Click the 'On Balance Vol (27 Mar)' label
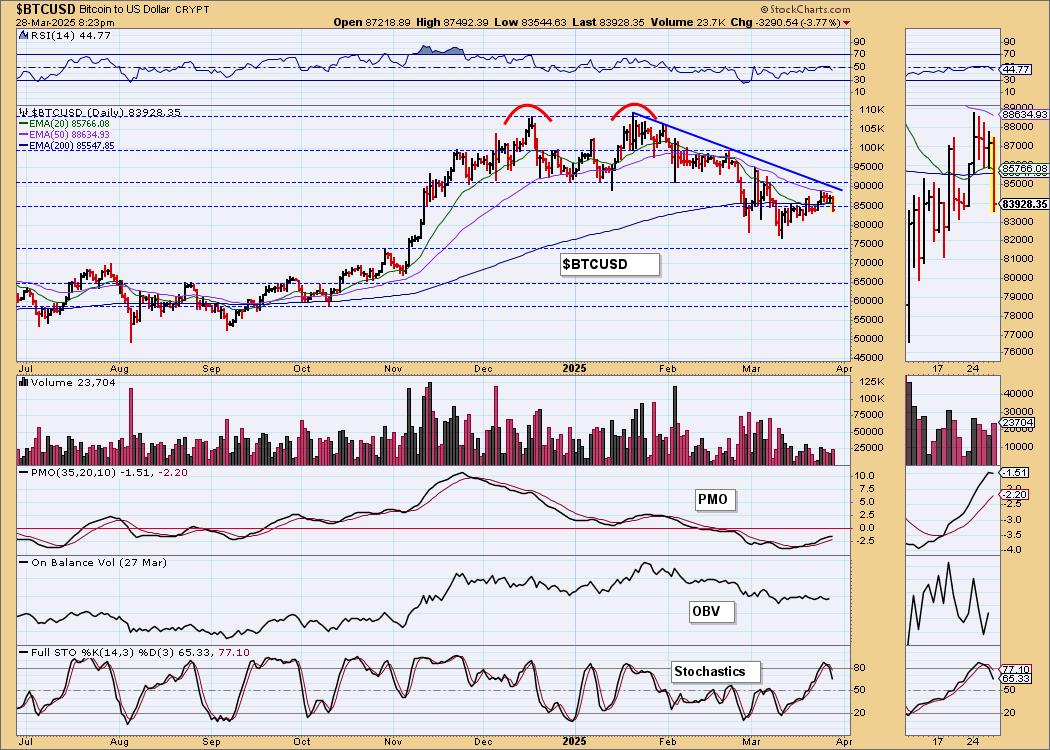Viewport: 1050px width, 750px height. (x=99, y=562)
